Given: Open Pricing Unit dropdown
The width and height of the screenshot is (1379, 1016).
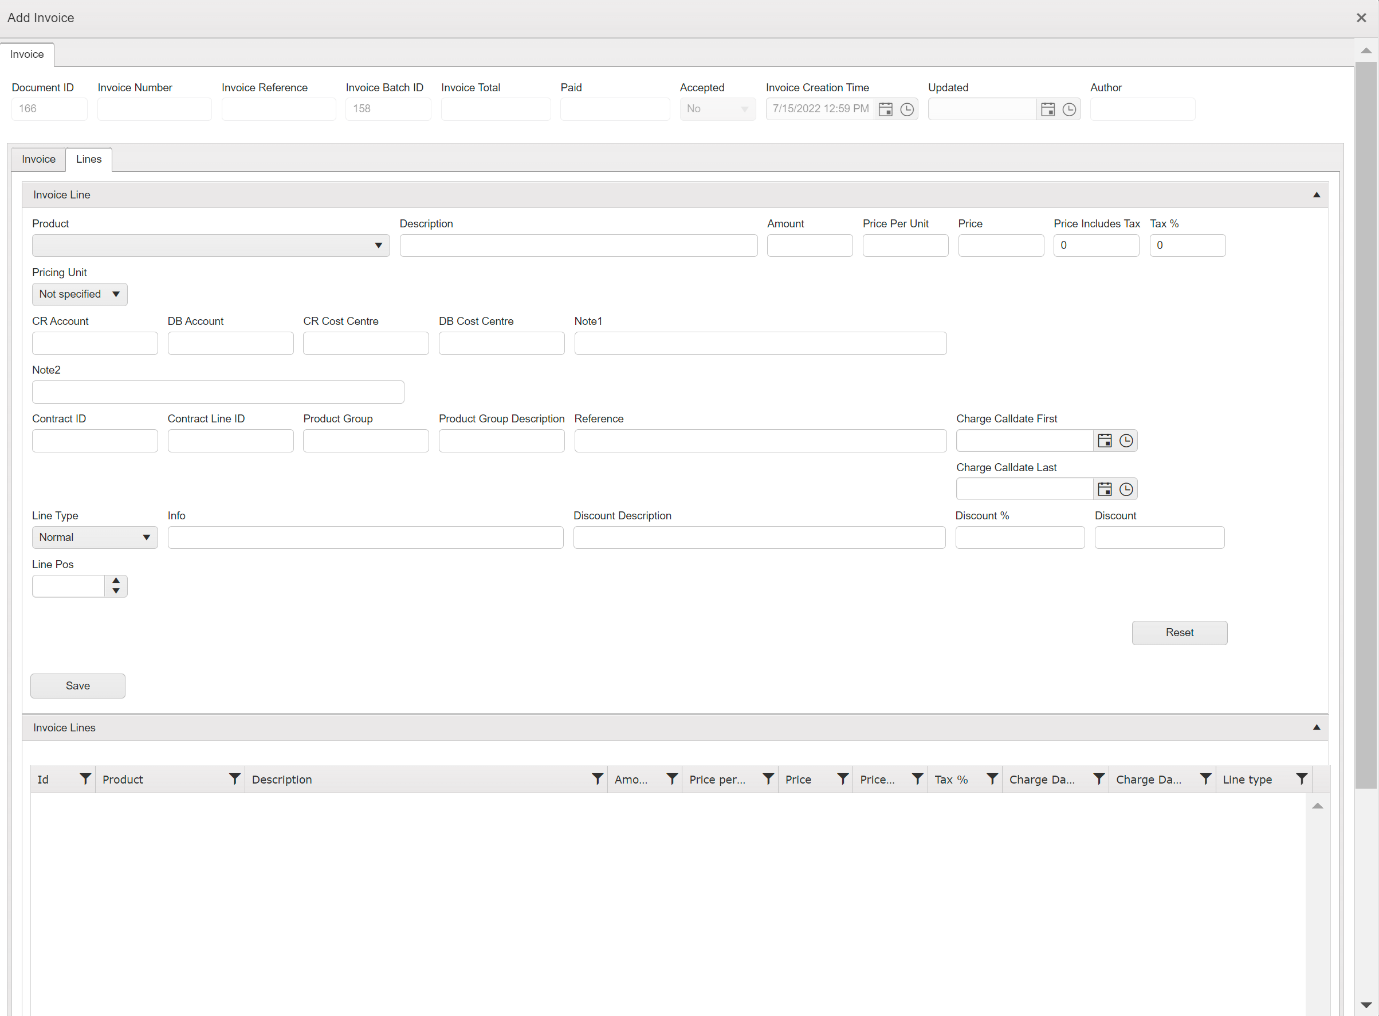Looking at the screenshot, I should click(x=116, y=294).
